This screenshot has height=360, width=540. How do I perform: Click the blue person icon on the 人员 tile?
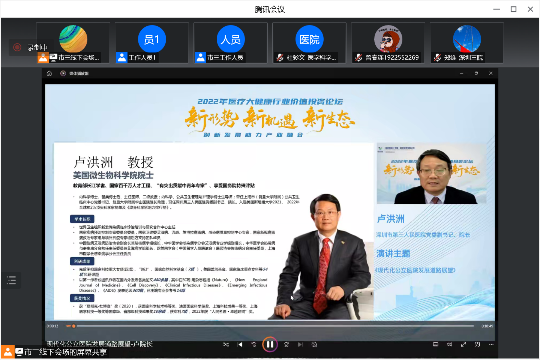click(200, 58)
